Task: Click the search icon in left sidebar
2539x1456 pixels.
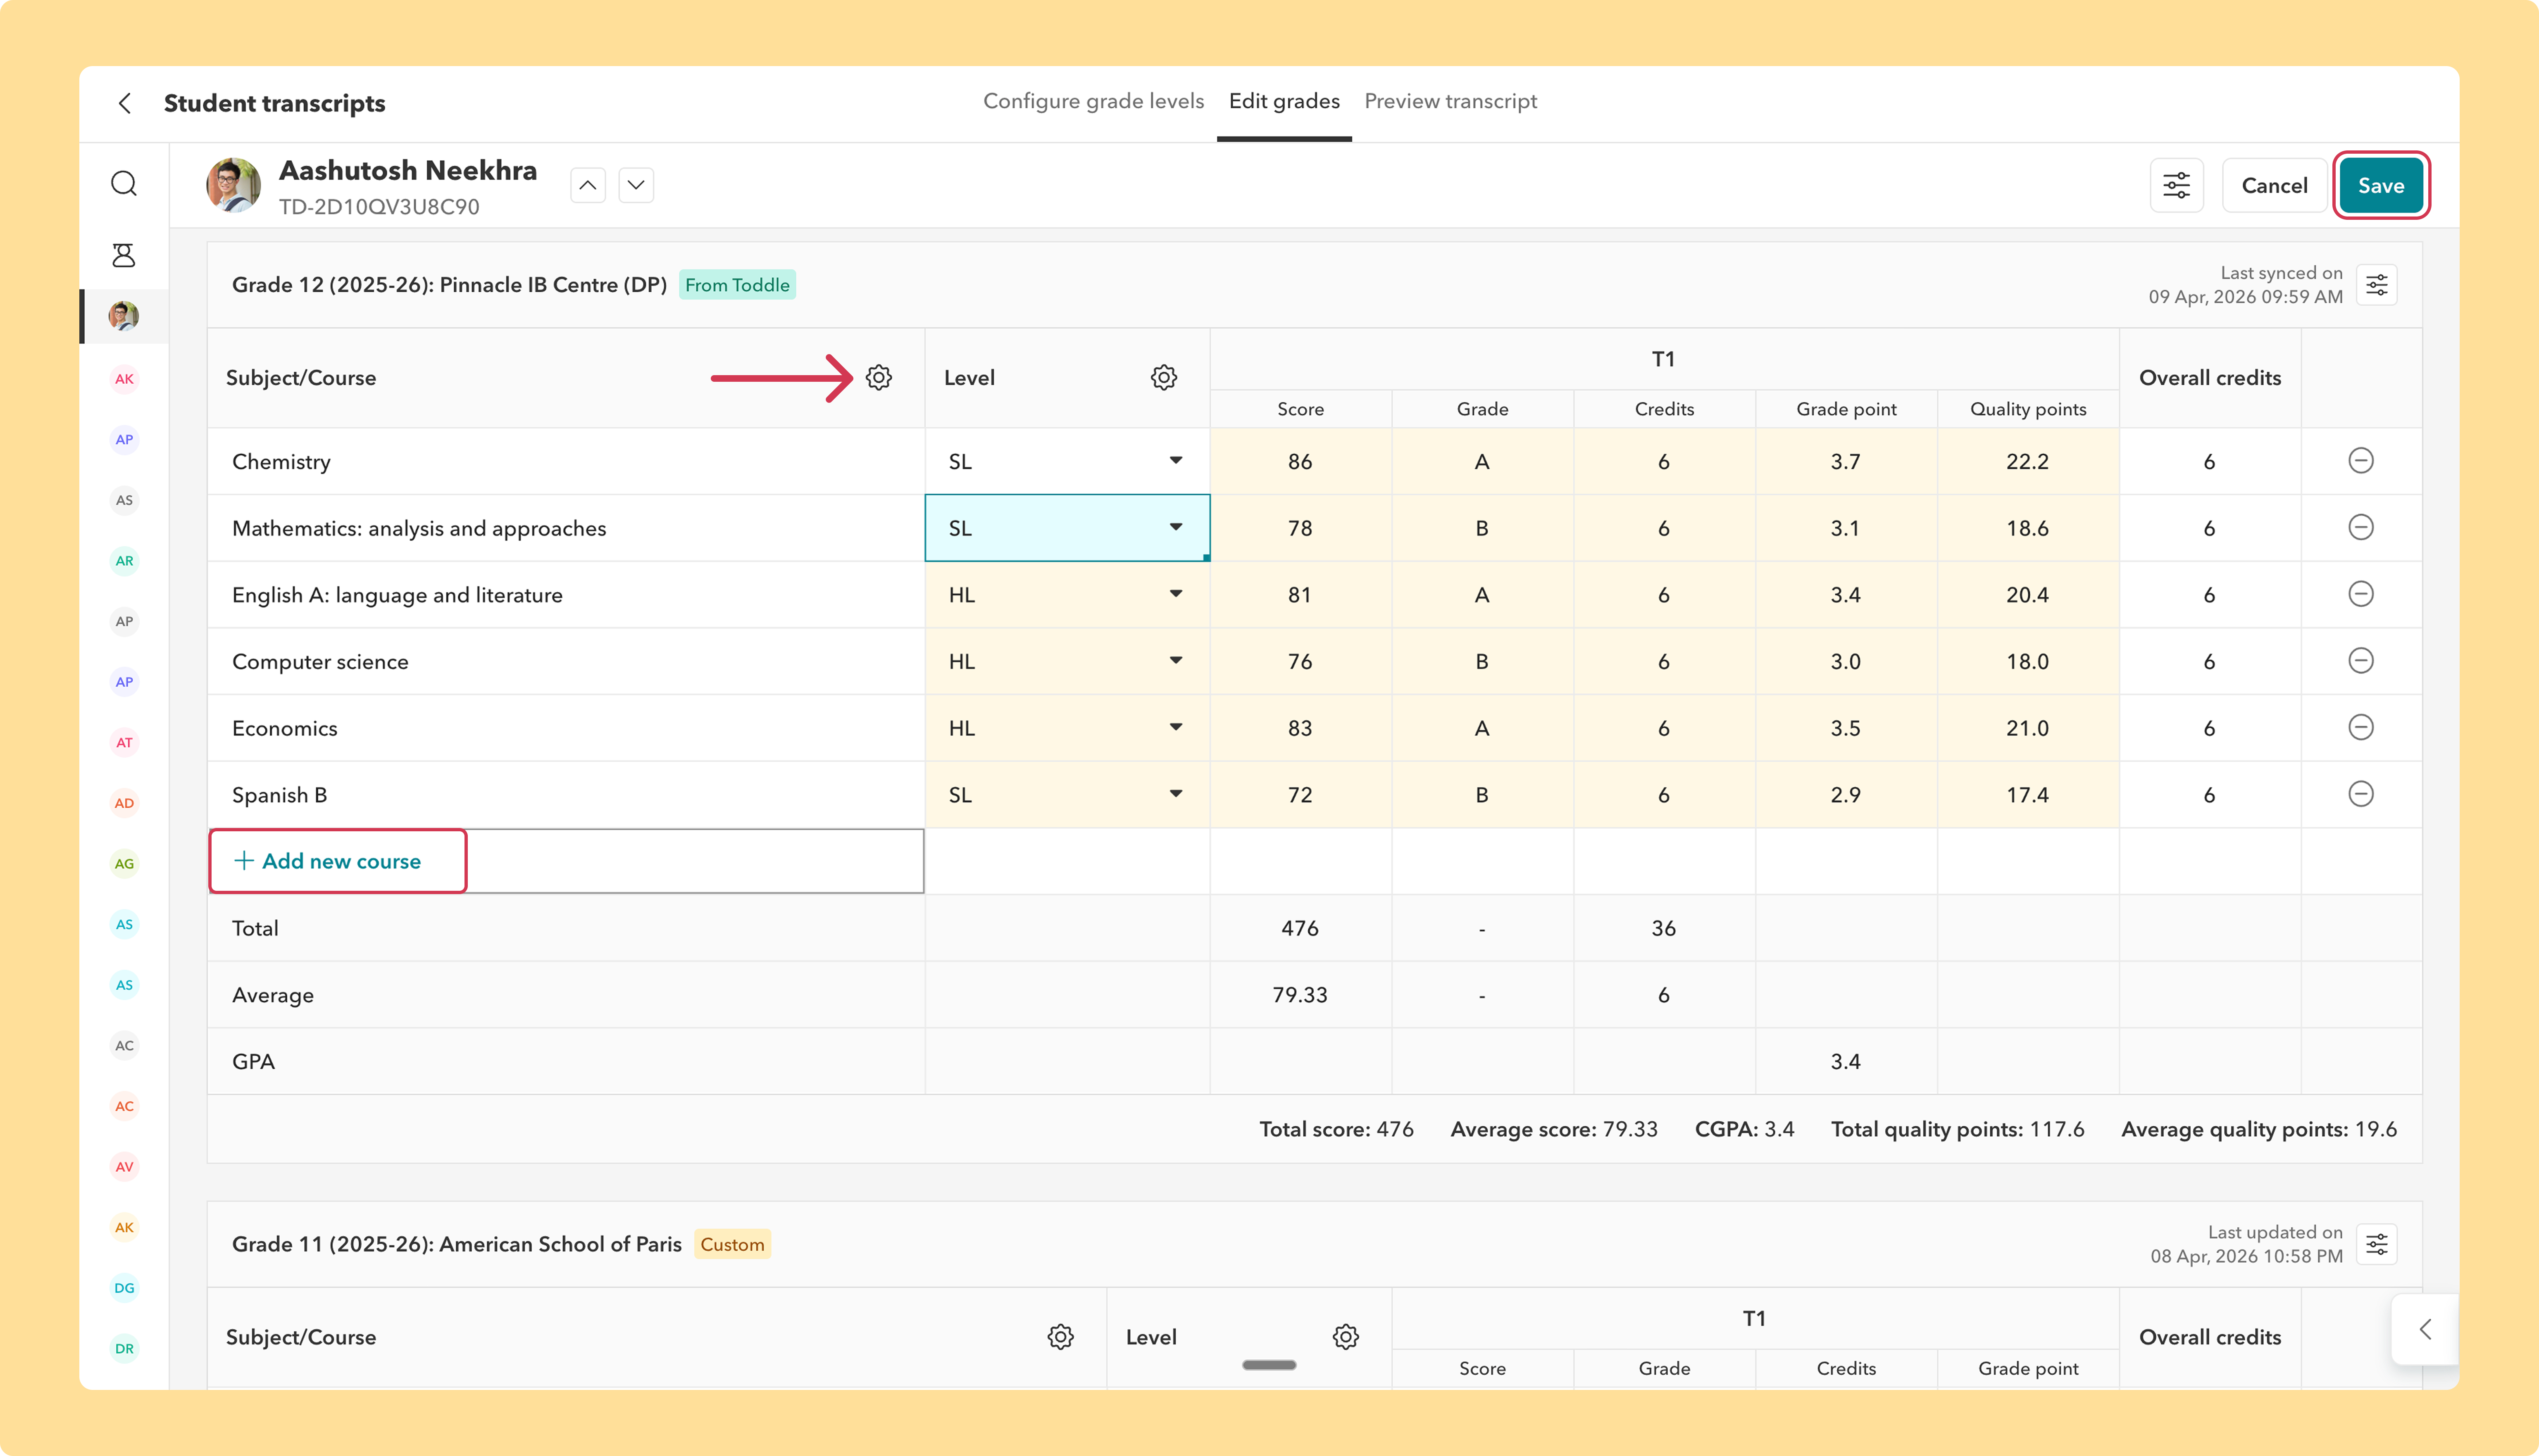Action: coord(124,184)
